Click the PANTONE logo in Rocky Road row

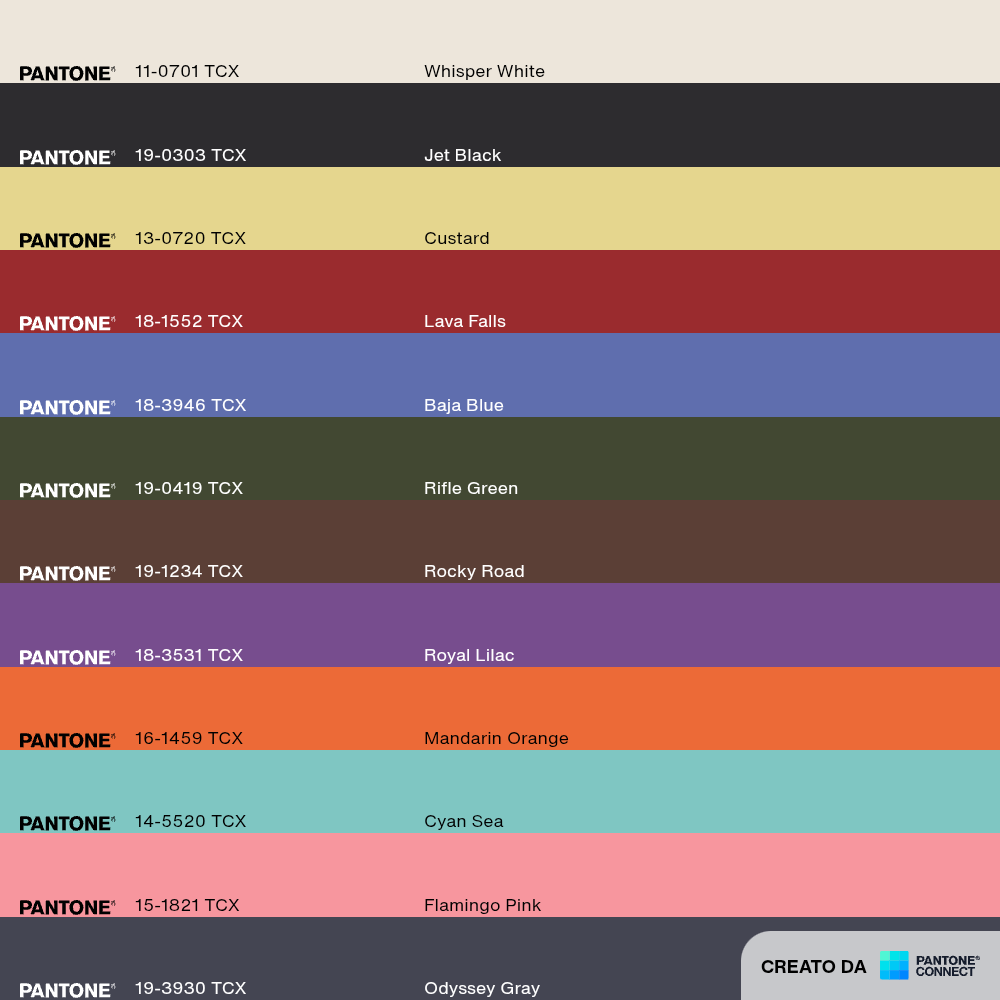click(67, 573)
